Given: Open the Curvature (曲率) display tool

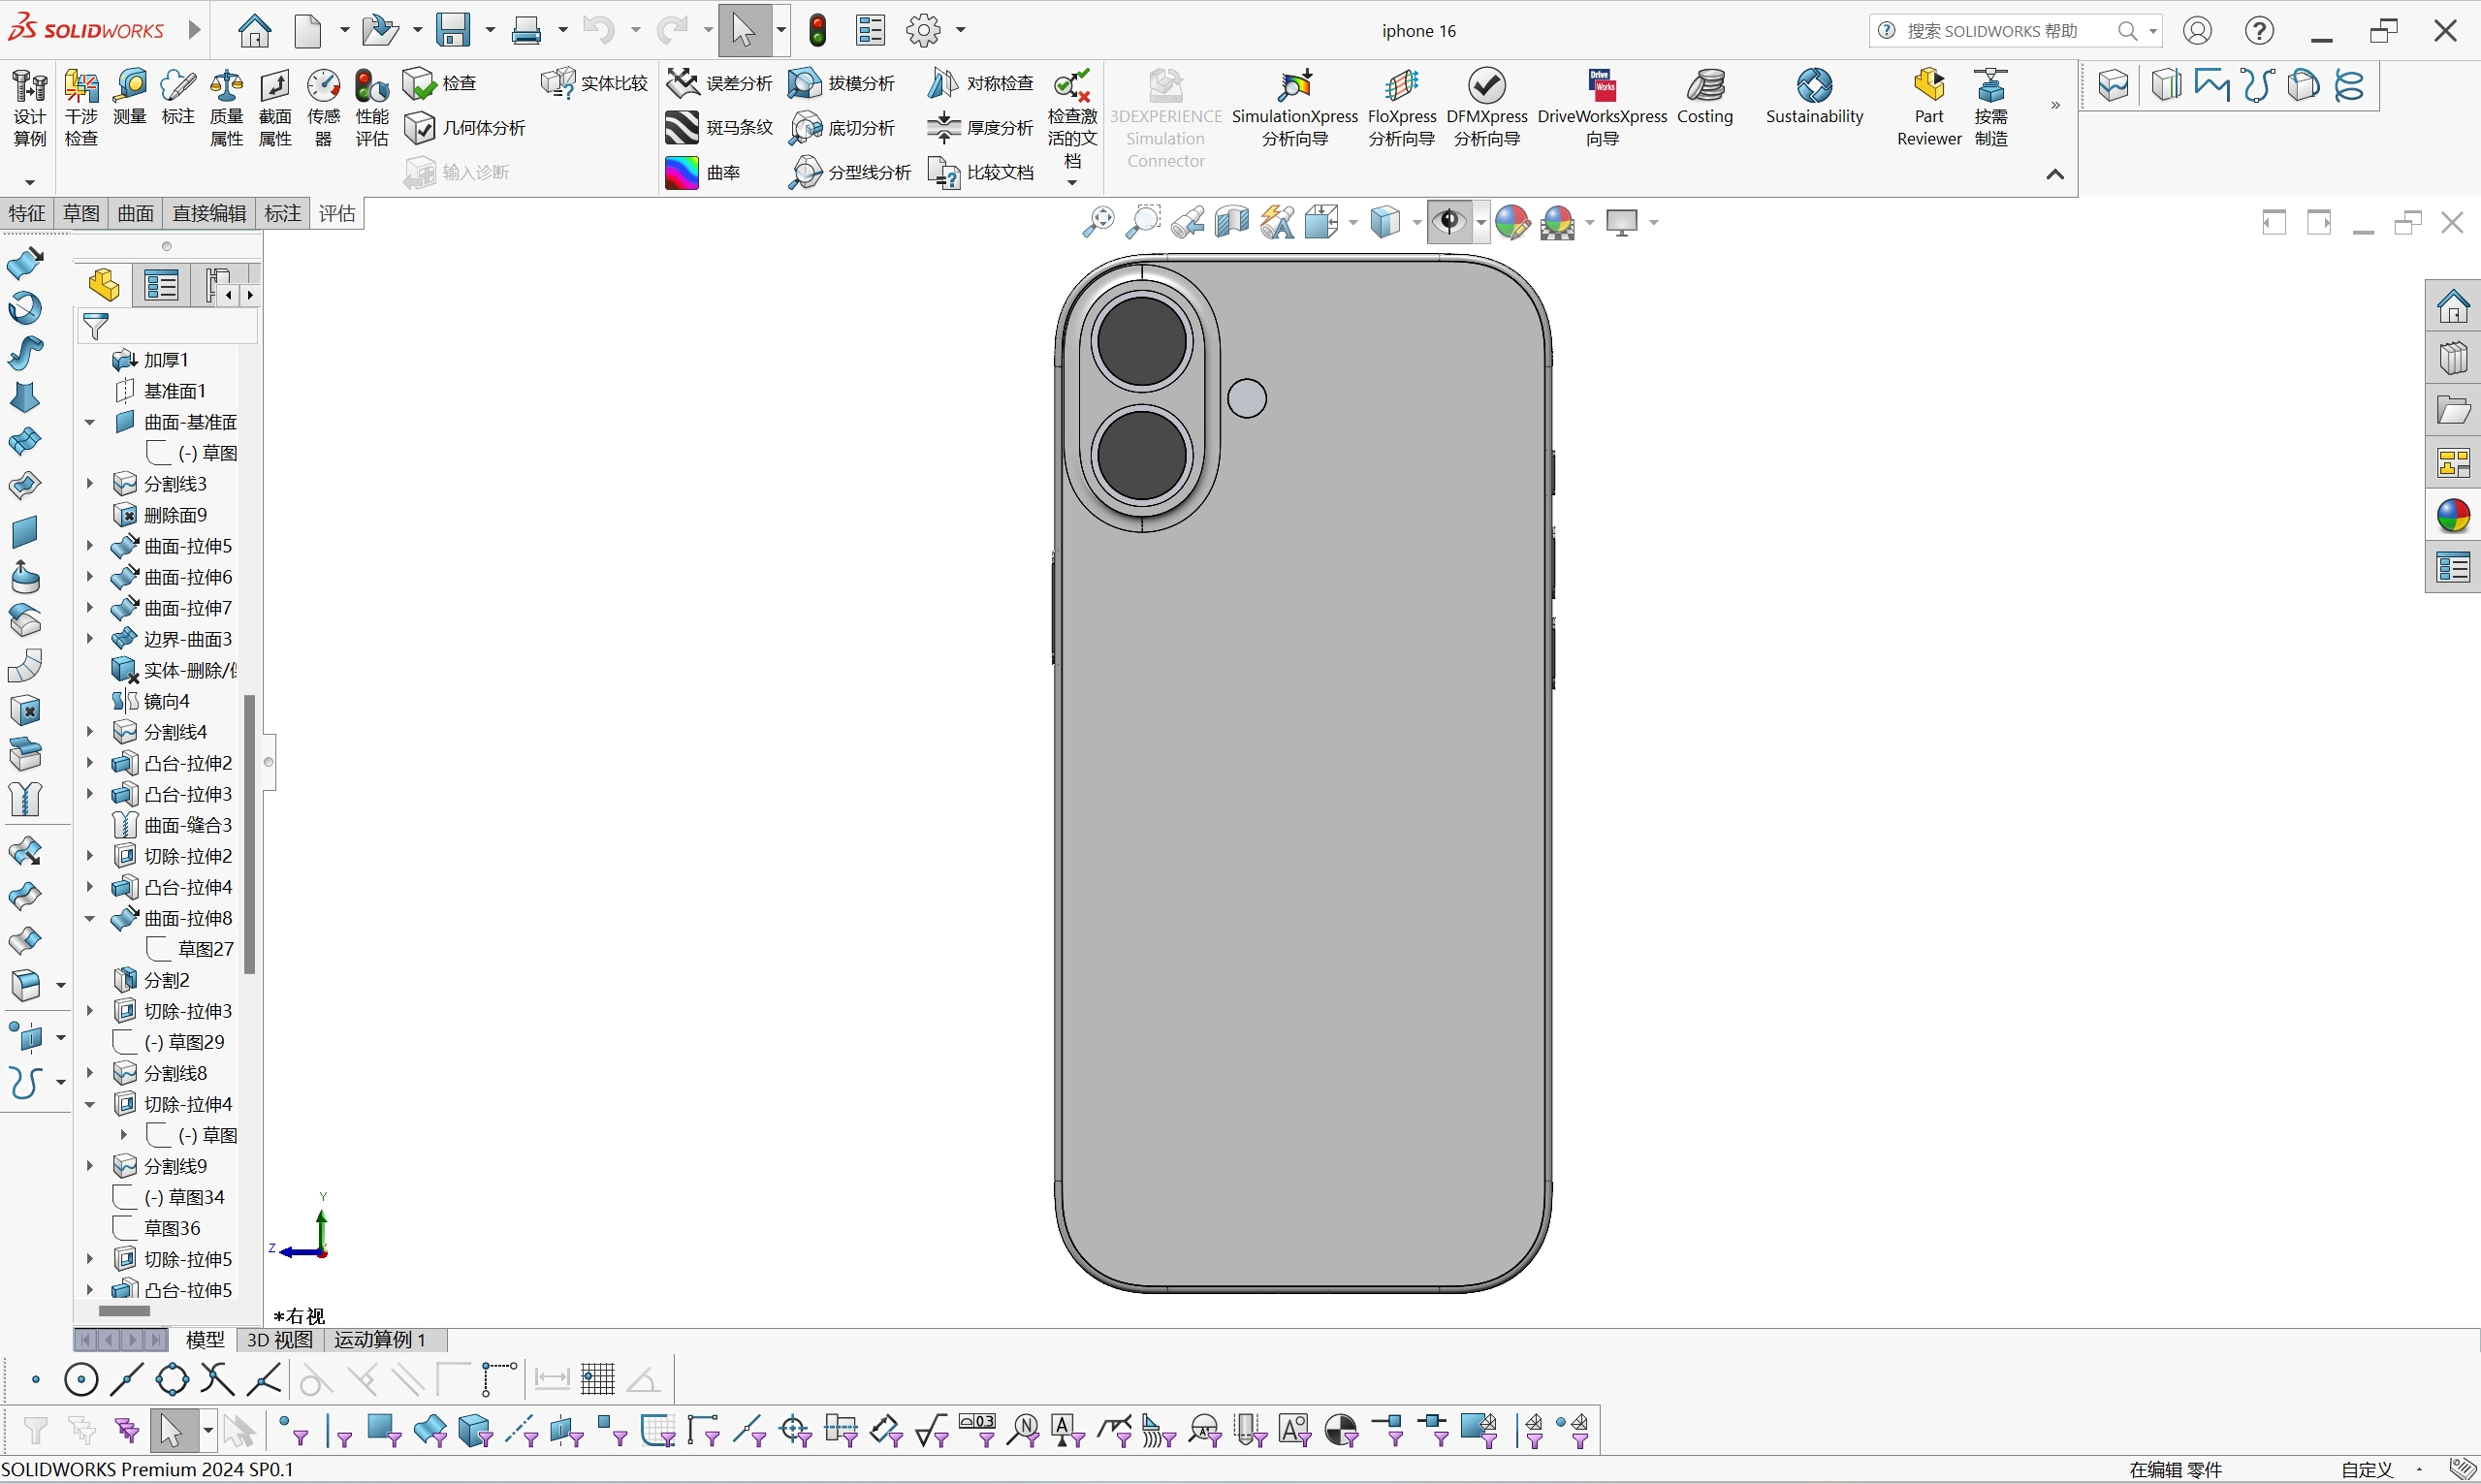Looking at the screenshot, I should click(706, 172).
